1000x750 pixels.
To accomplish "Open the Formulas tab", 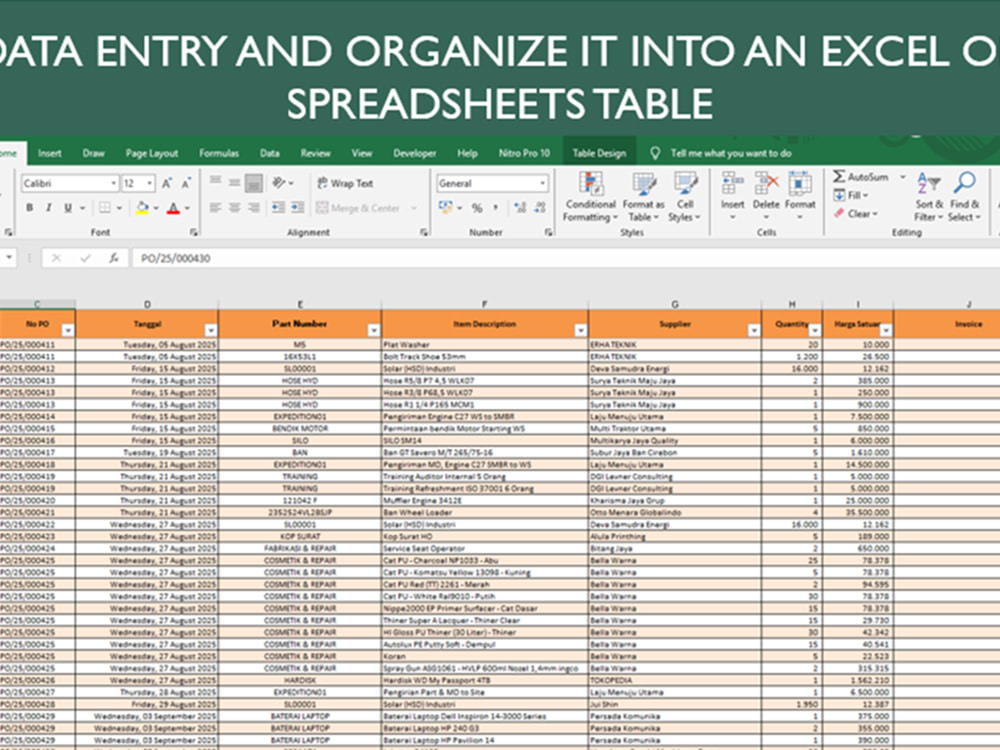I will pos(219,153).
